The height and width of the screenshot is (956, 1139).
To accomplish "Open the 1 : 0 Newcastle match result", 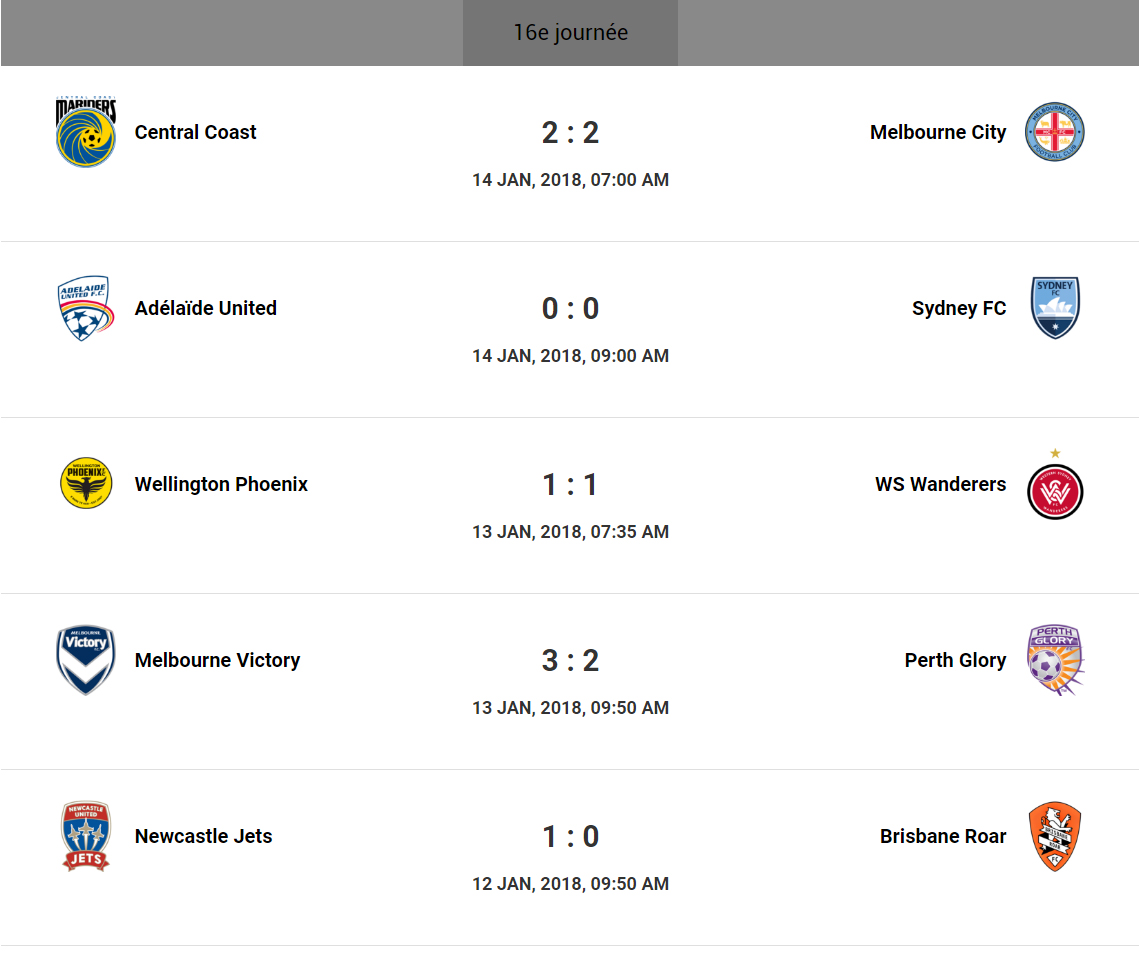I will click(x=570, y=836).
